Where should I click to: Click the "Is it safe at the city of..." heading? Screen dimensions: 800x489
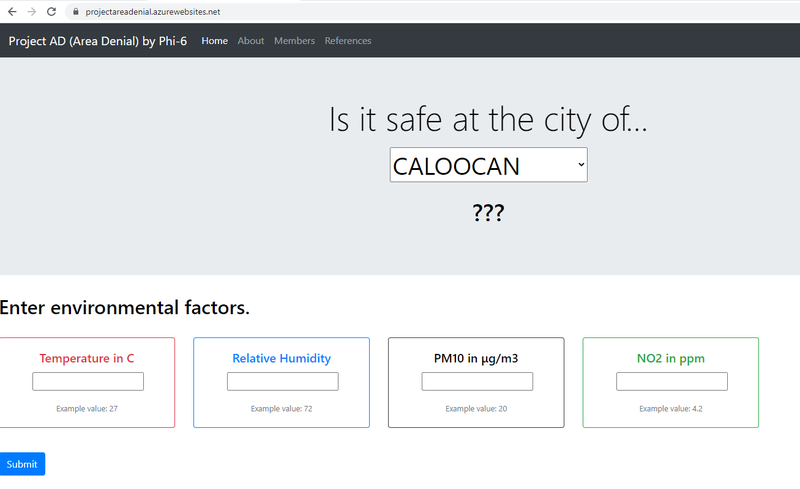(488, 120)
